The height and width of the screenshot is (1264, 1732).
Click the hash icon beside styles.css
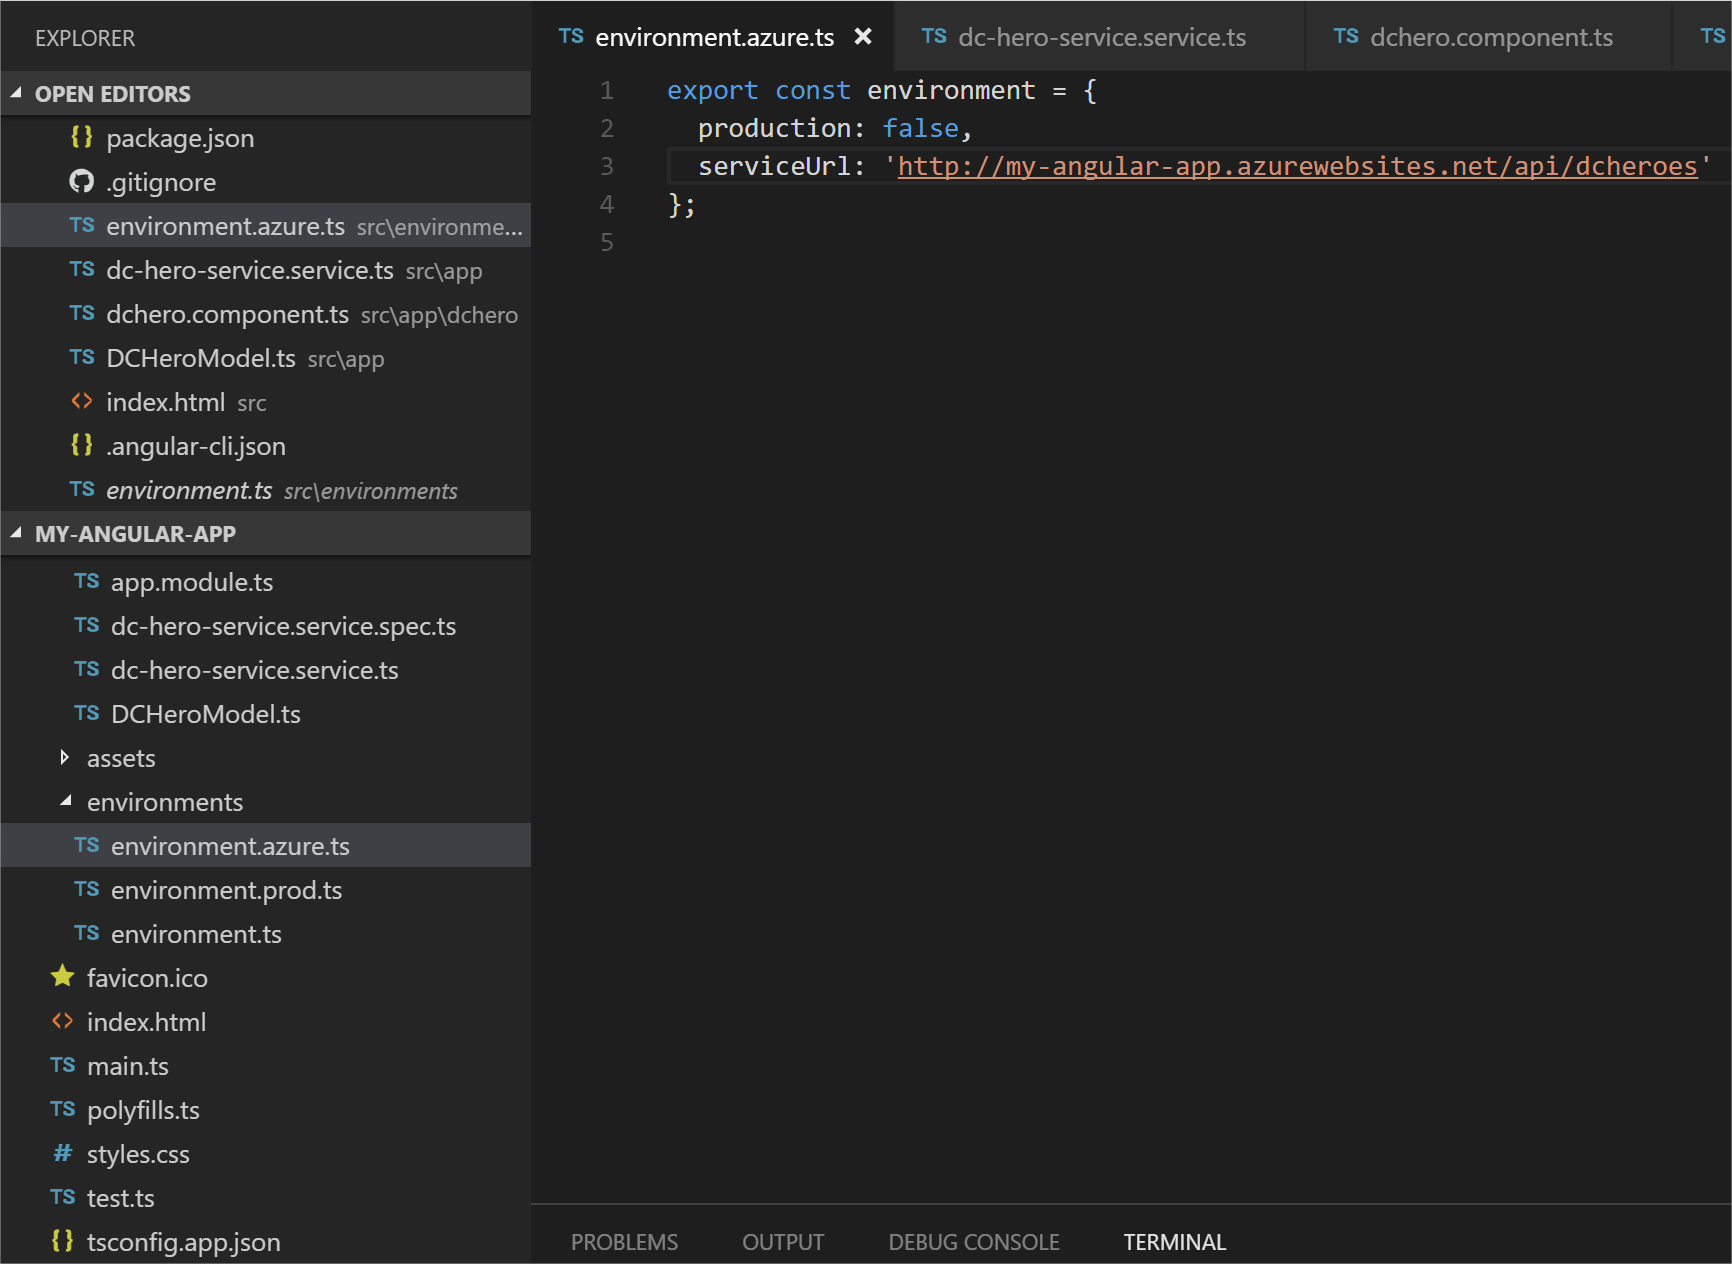click(62, 1153)
